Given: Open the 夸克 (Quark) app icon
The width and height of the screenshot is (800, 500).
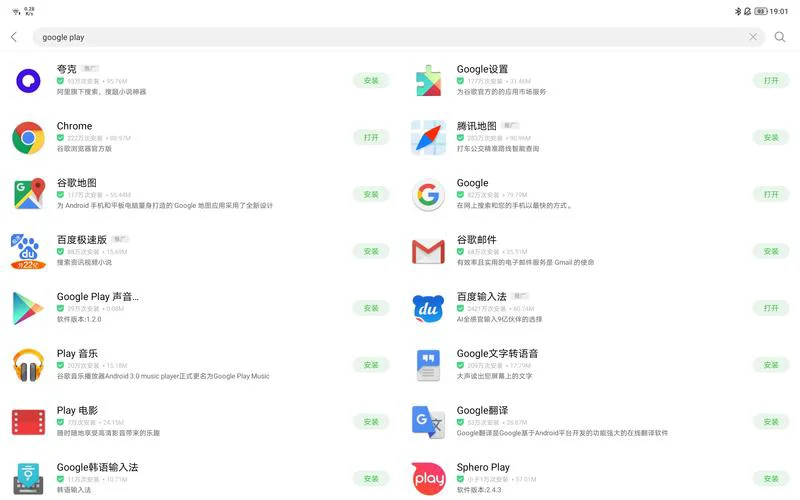Looking at the screenshot, I should pyautogui.click(x=29, y=81).
